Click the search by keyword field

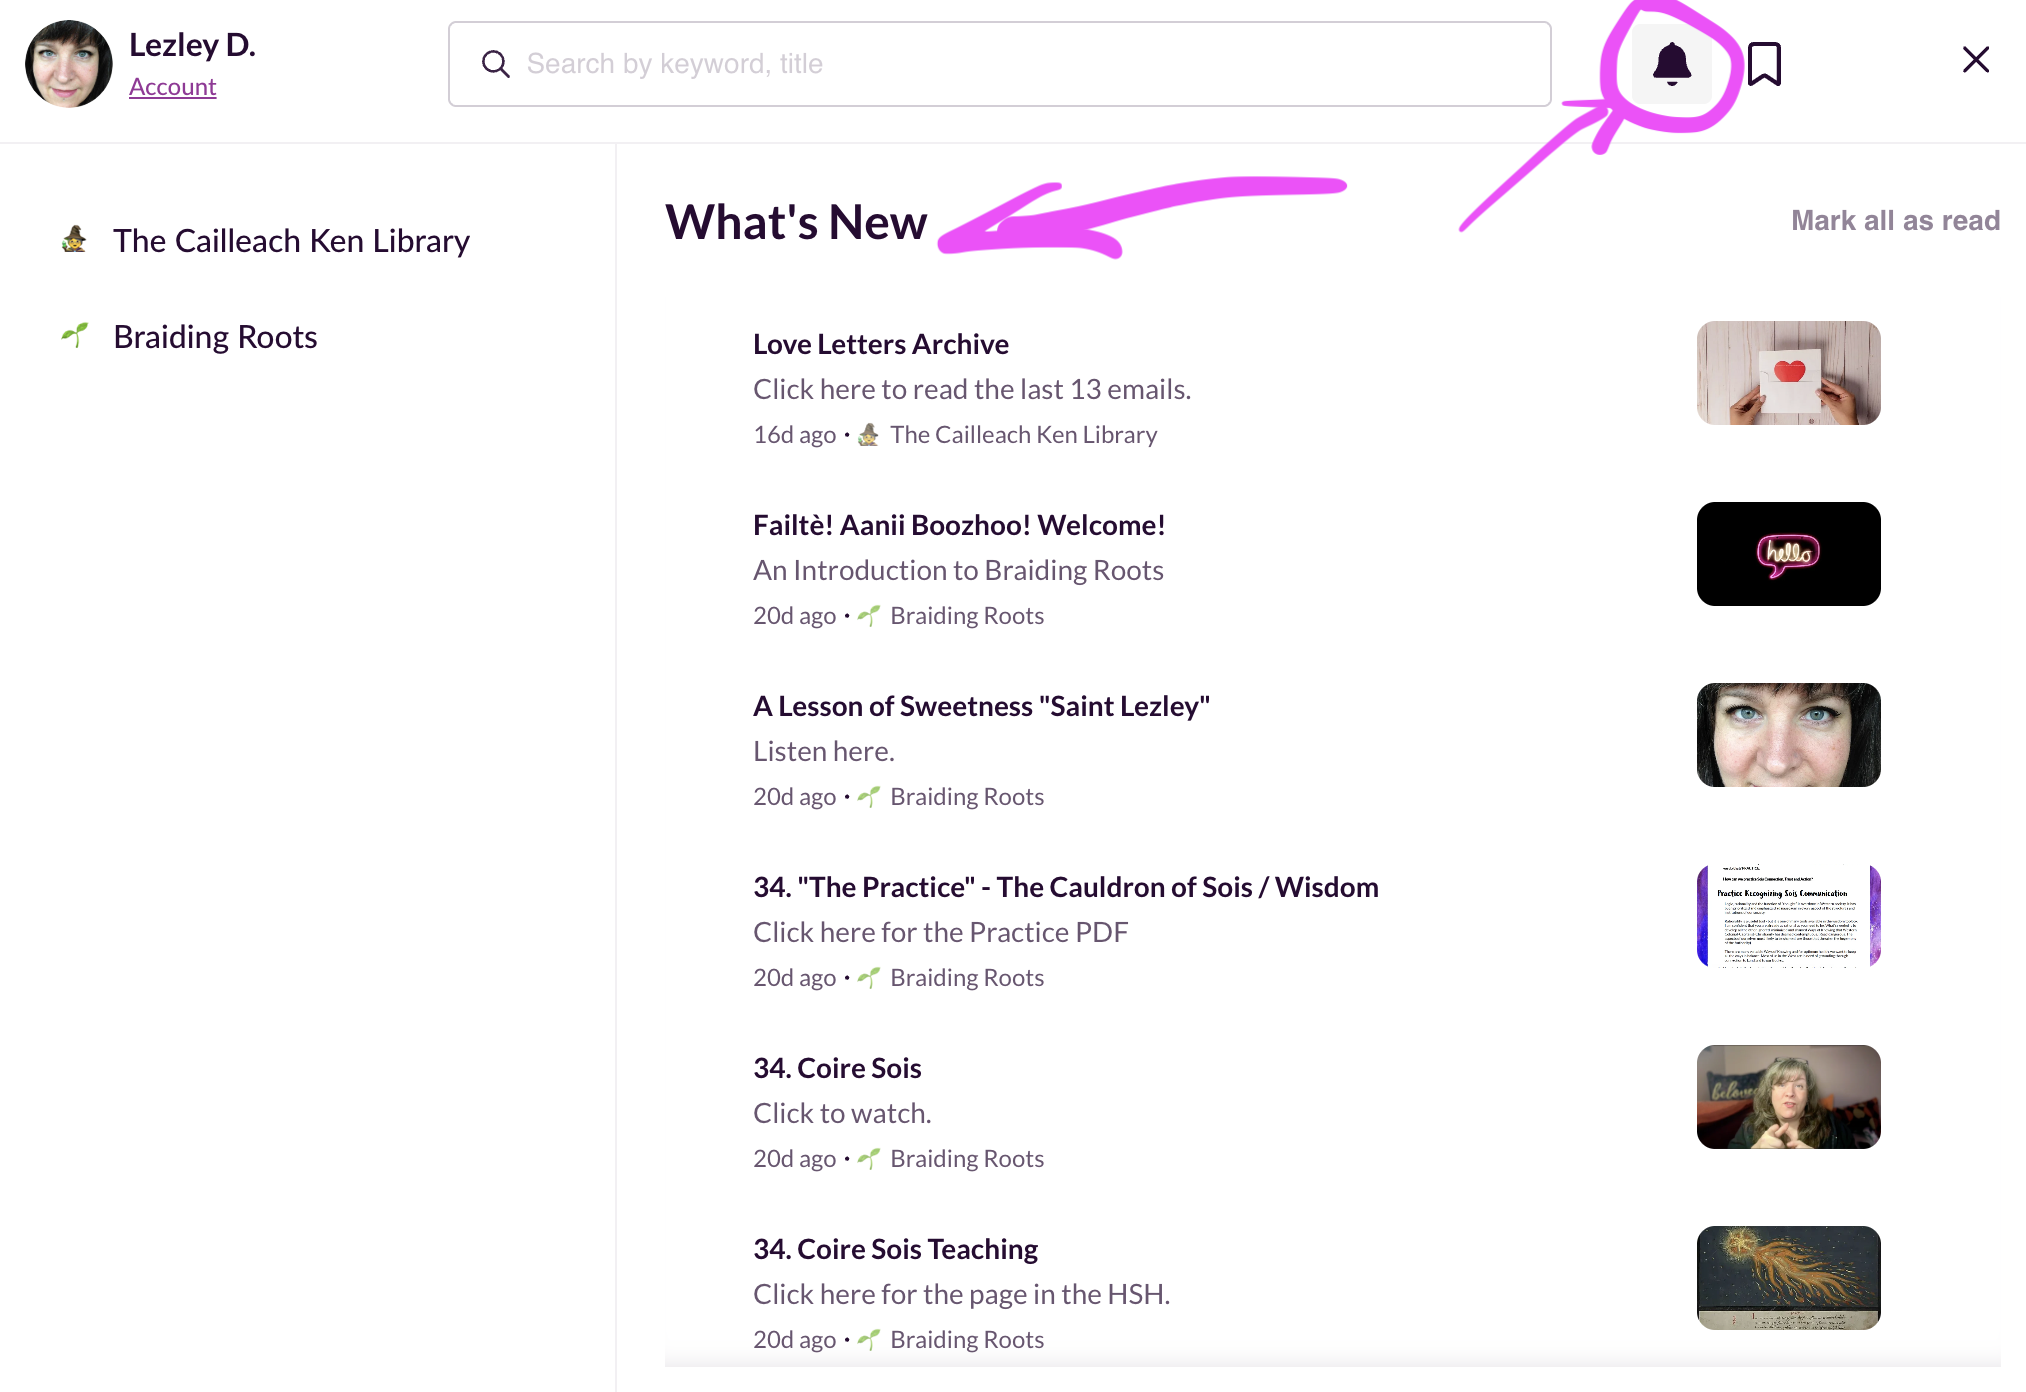pos(1000,64)
